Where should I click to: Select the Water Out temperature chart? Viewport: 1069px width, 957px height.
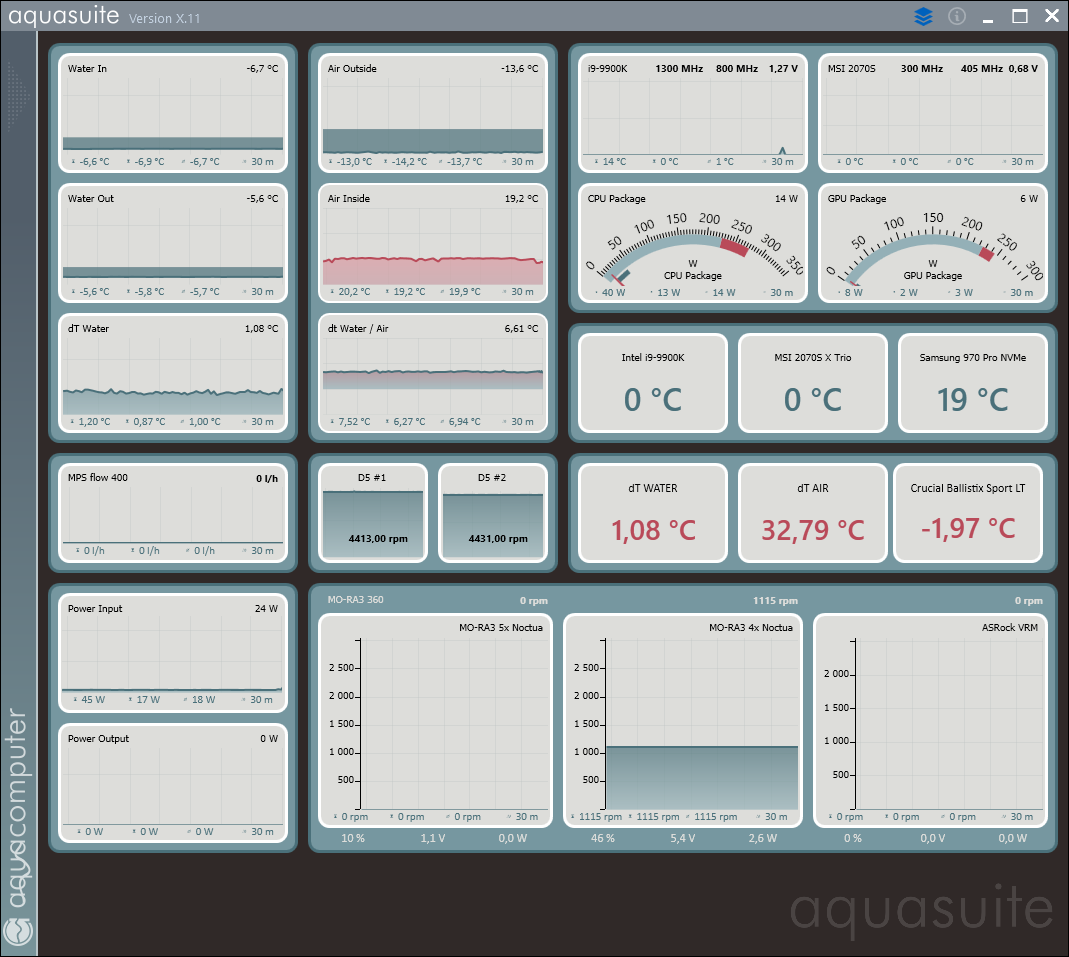click(172, 243)
